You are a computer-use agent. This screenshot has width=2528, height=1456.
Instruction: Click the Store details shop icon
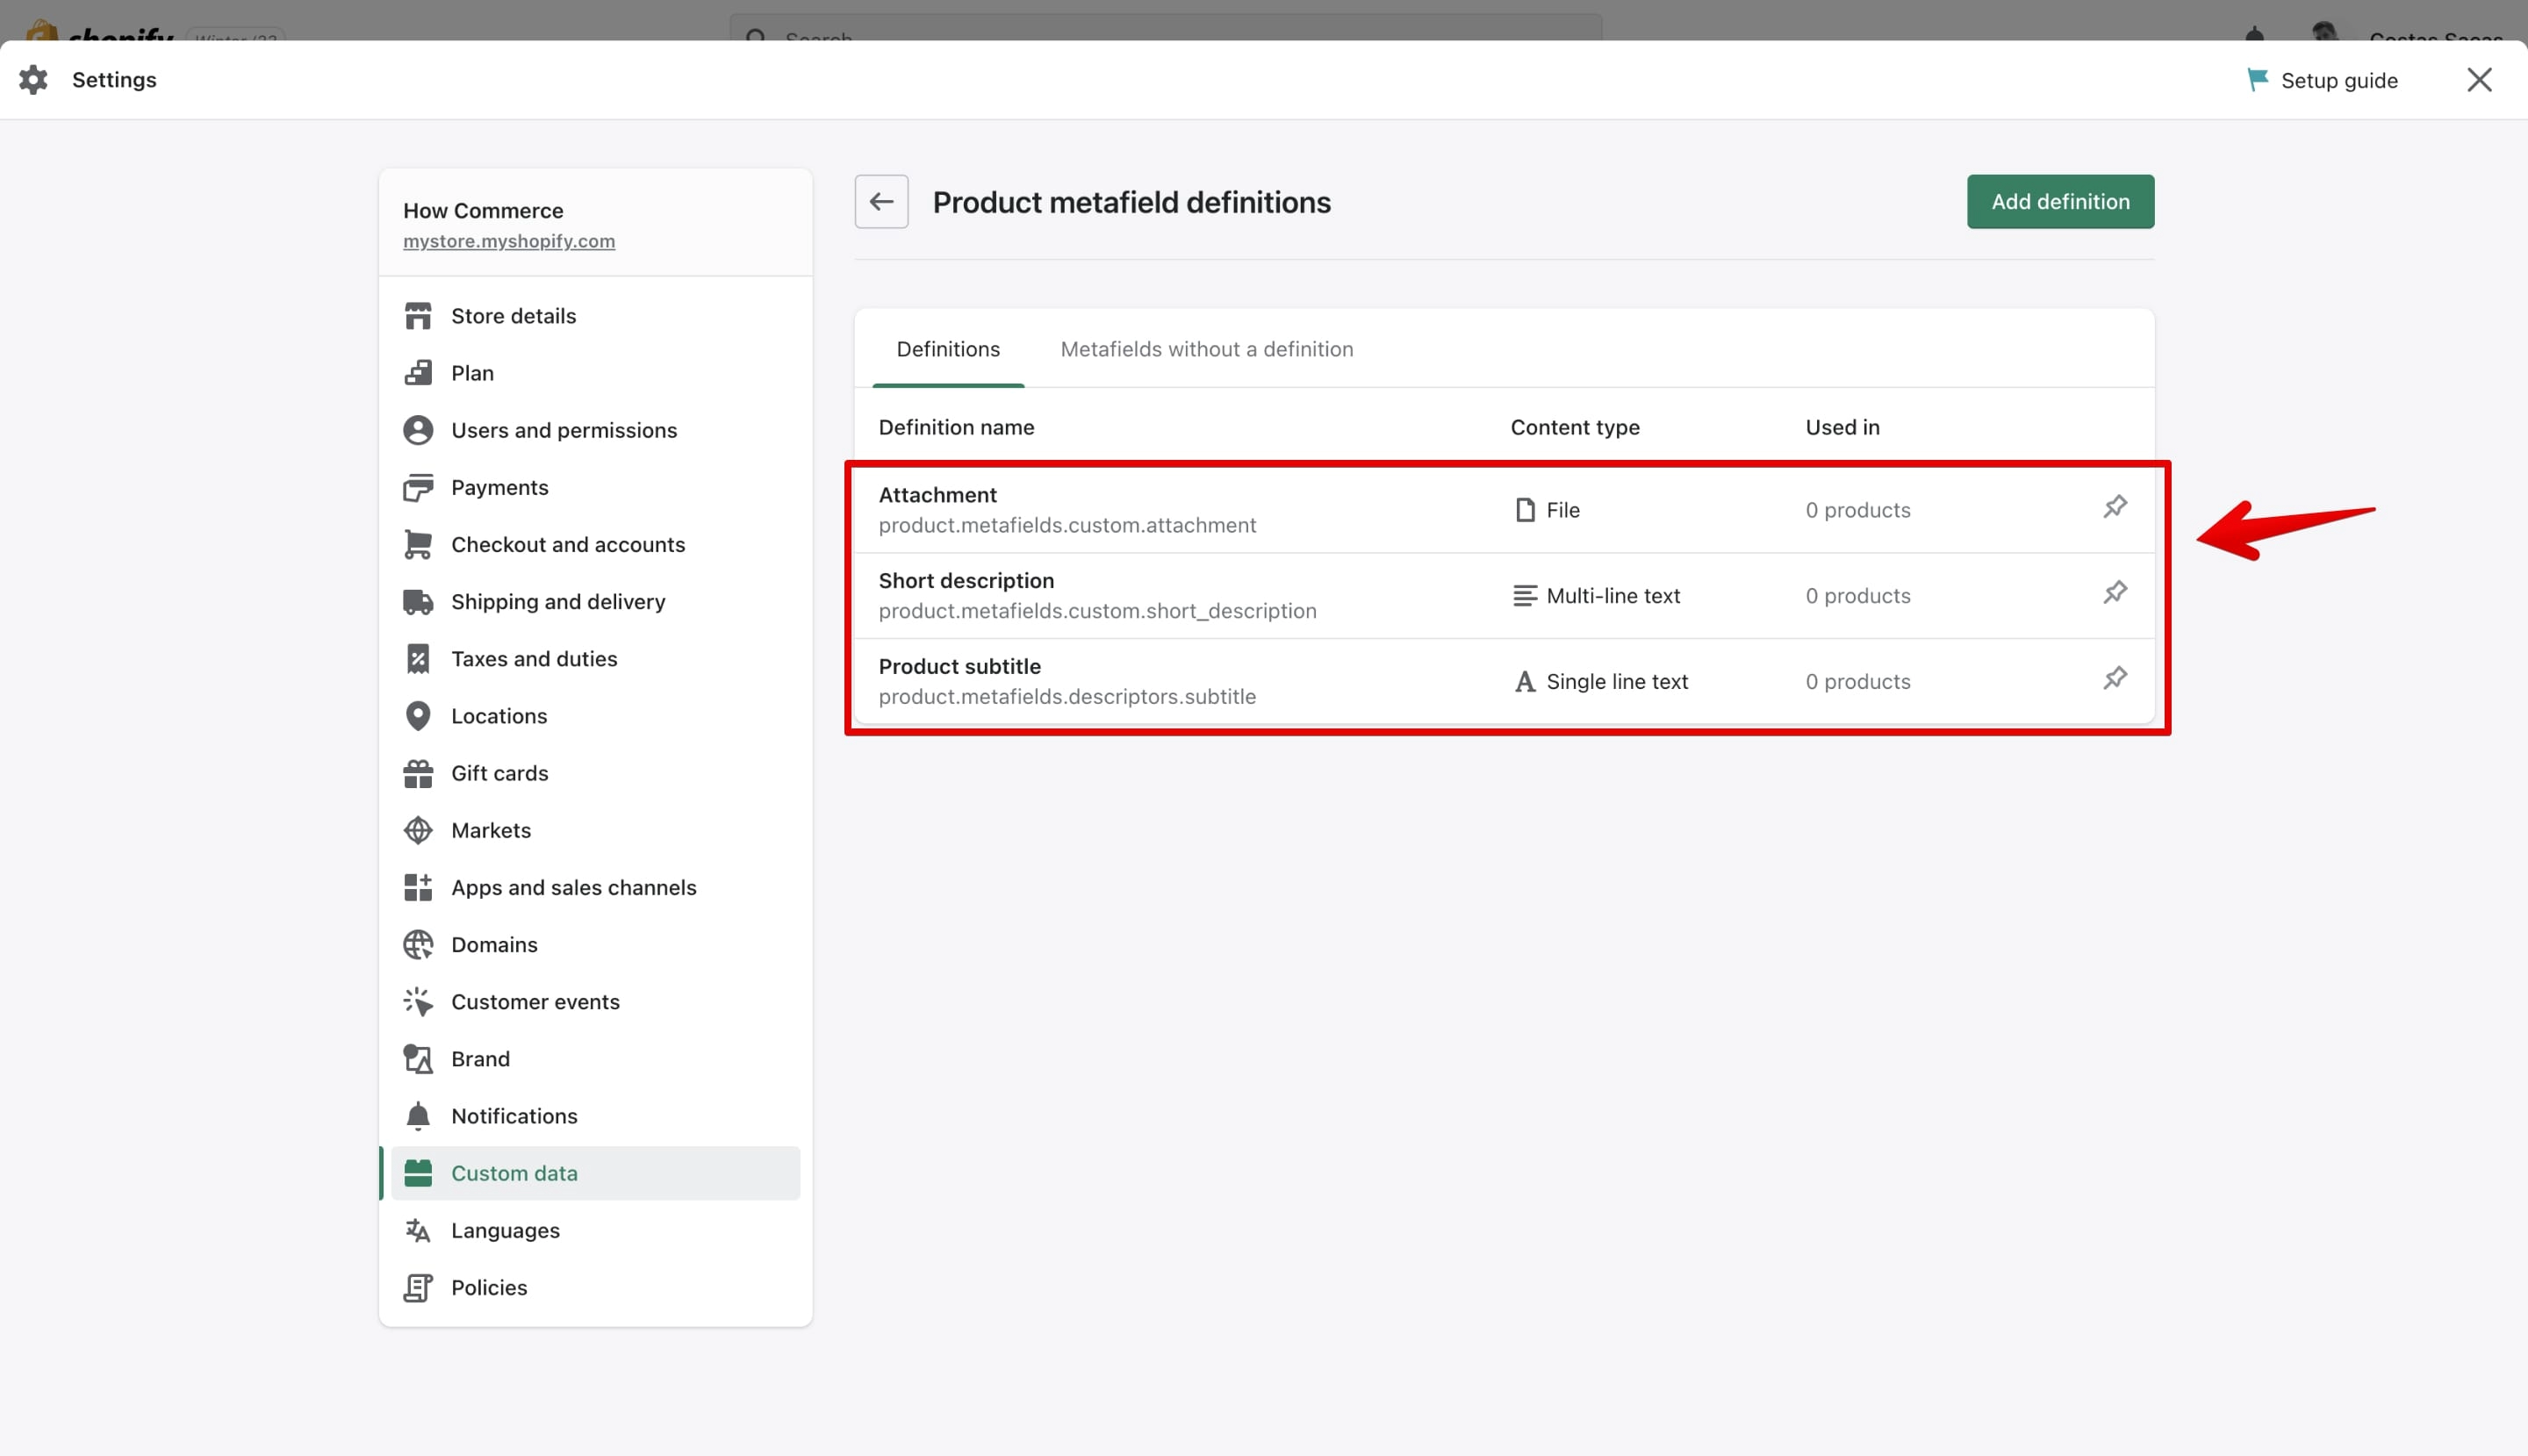pyautogui.click(x=418, y=316)
